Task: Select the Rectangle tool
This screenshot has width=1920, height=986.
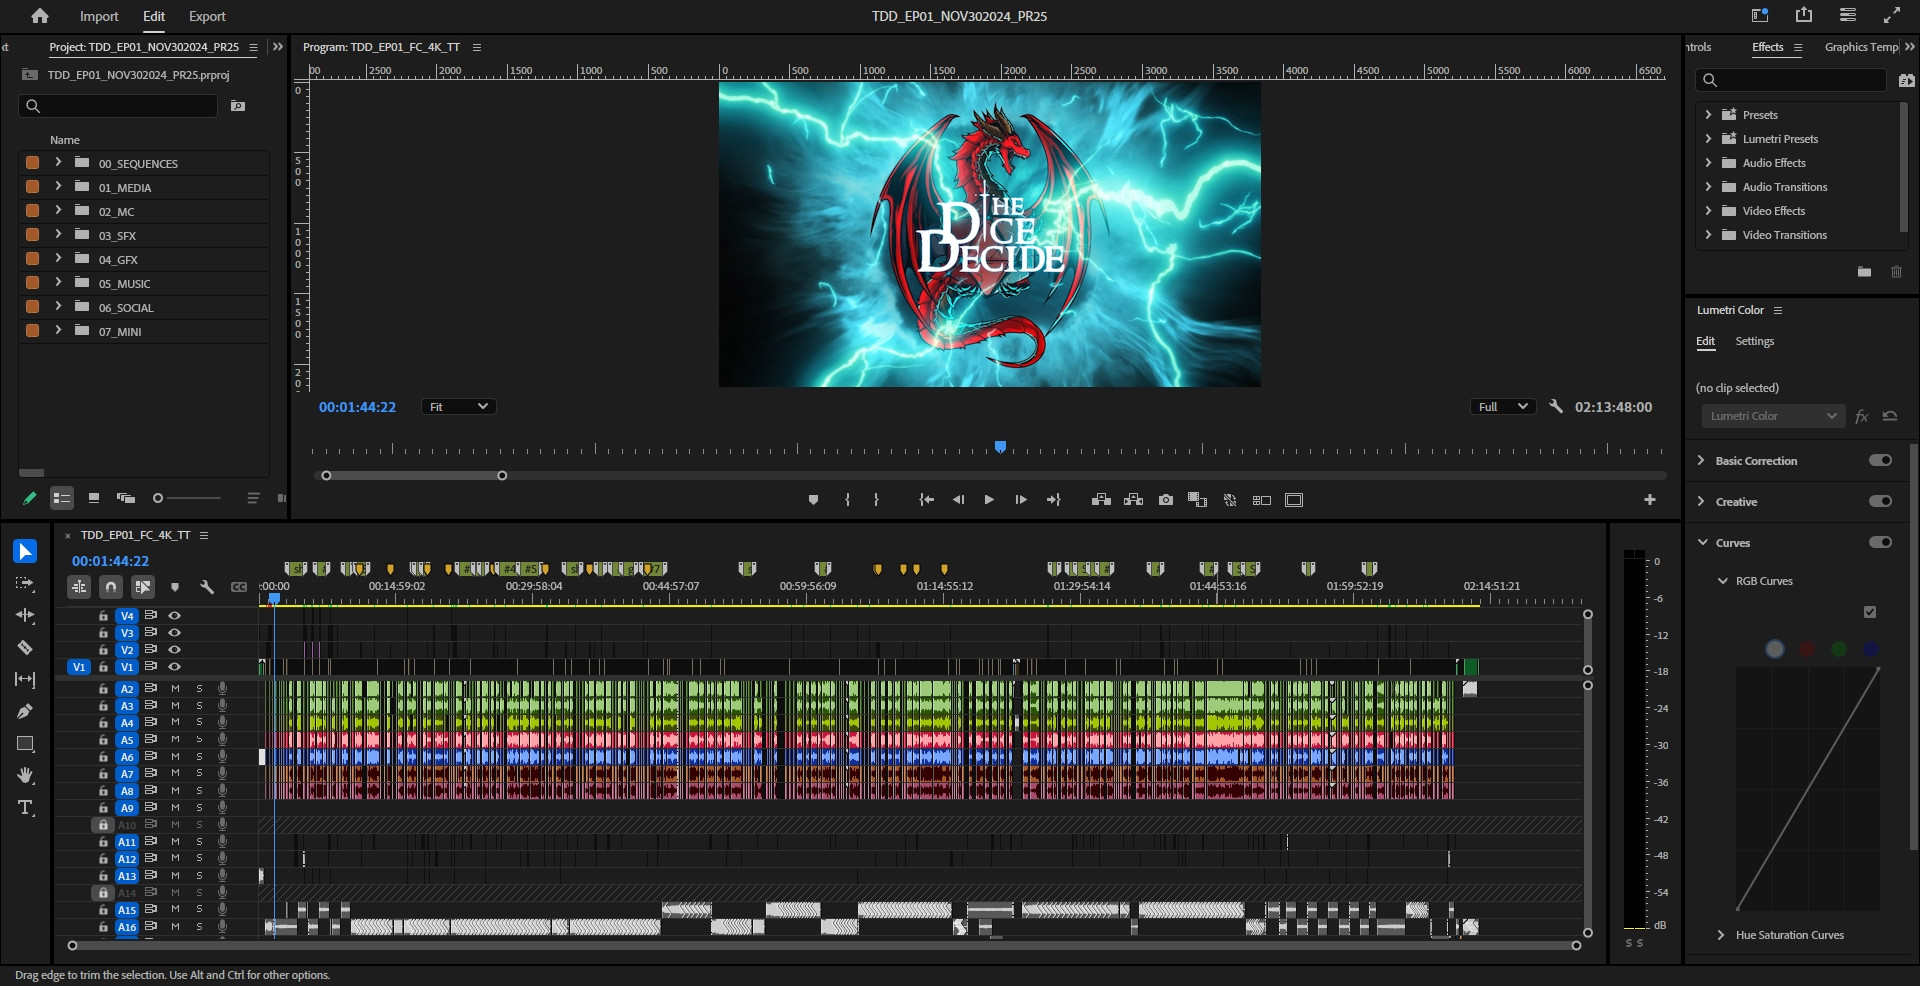Action: click(x=26, y=743)
